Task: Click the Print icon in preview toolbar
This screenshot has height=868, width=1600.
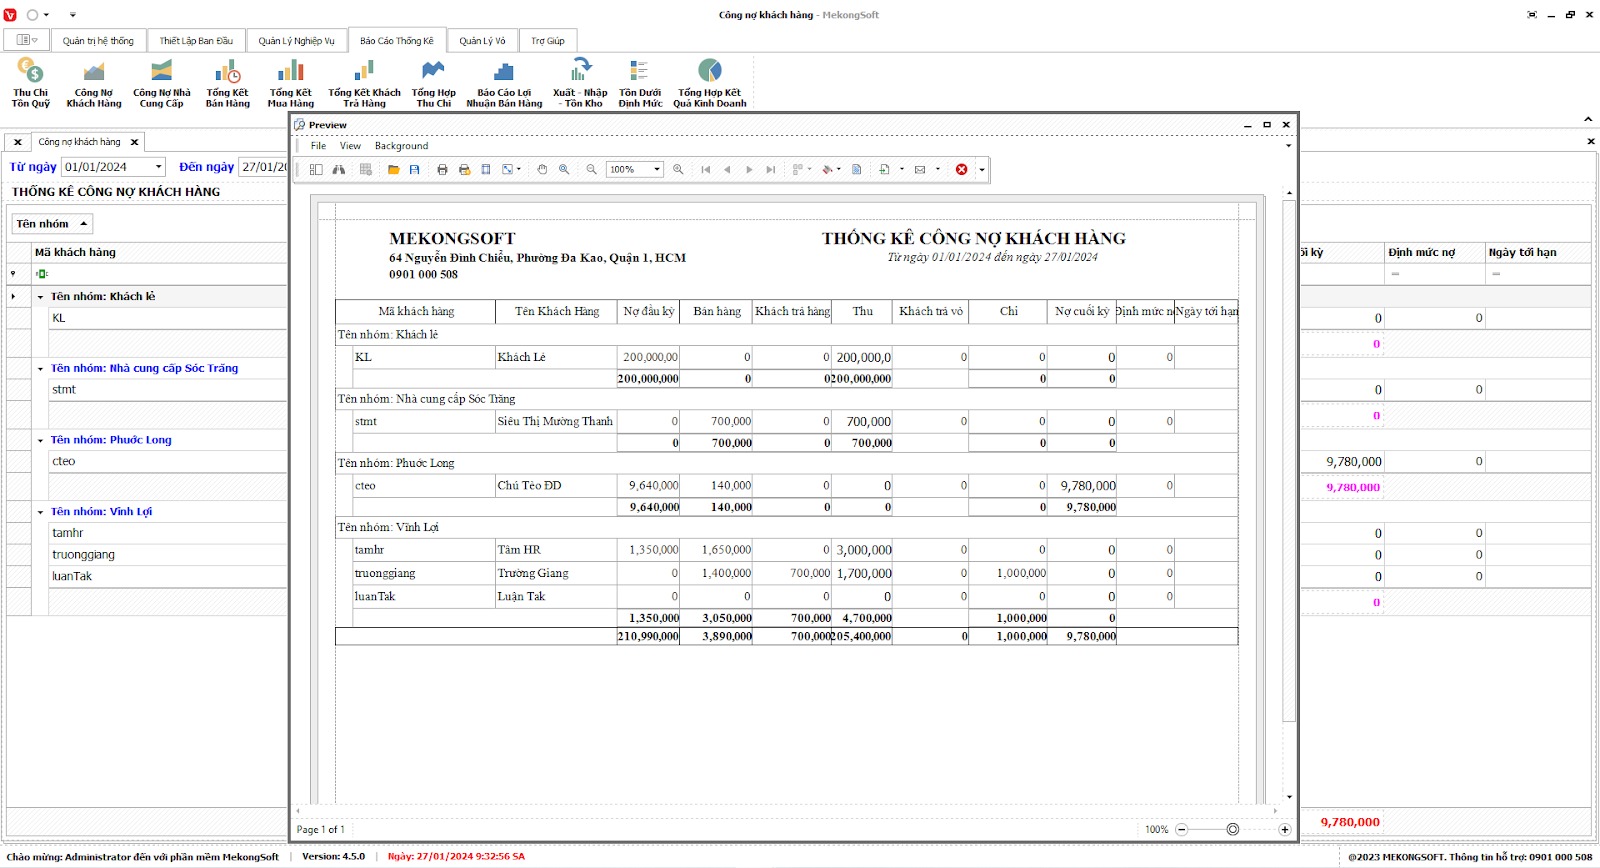Action: 442,170
